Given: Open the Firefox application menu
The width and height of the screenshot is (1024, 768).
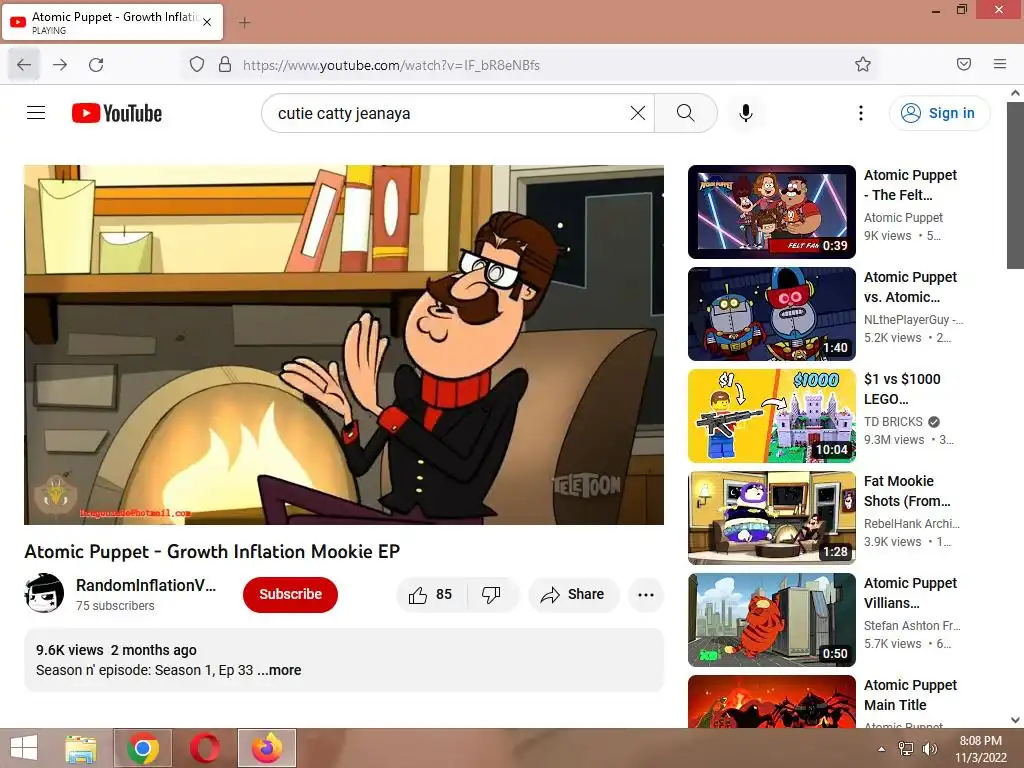Looking at the screenshot, I should 1000,64.
